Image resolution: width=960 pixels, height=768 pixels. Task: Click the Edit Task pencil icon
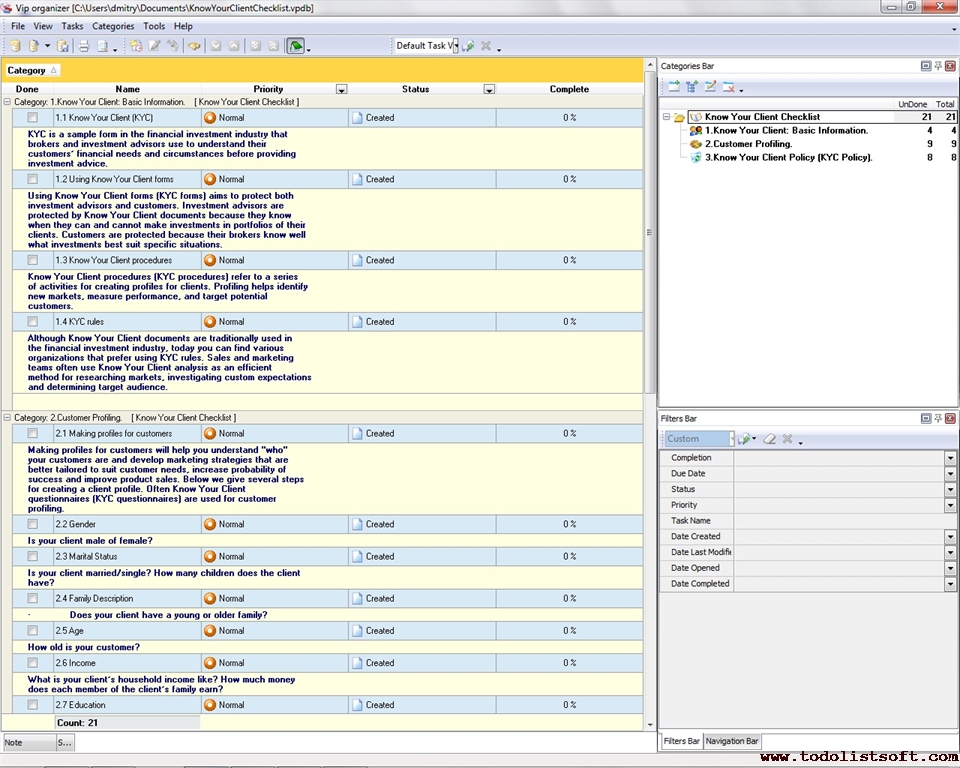154,46
